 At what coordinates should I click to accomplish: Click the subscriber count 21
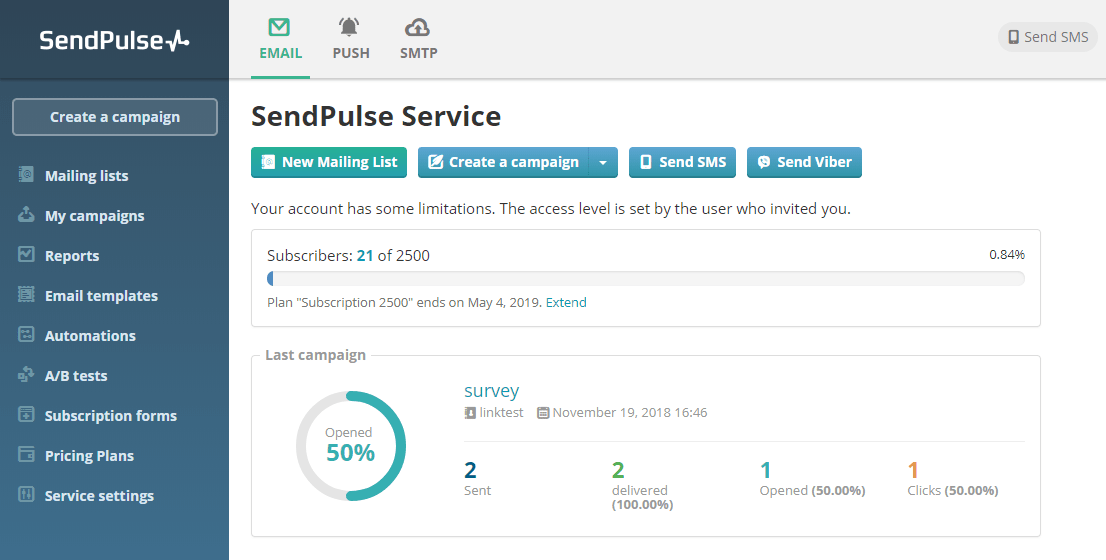[365, 255]
